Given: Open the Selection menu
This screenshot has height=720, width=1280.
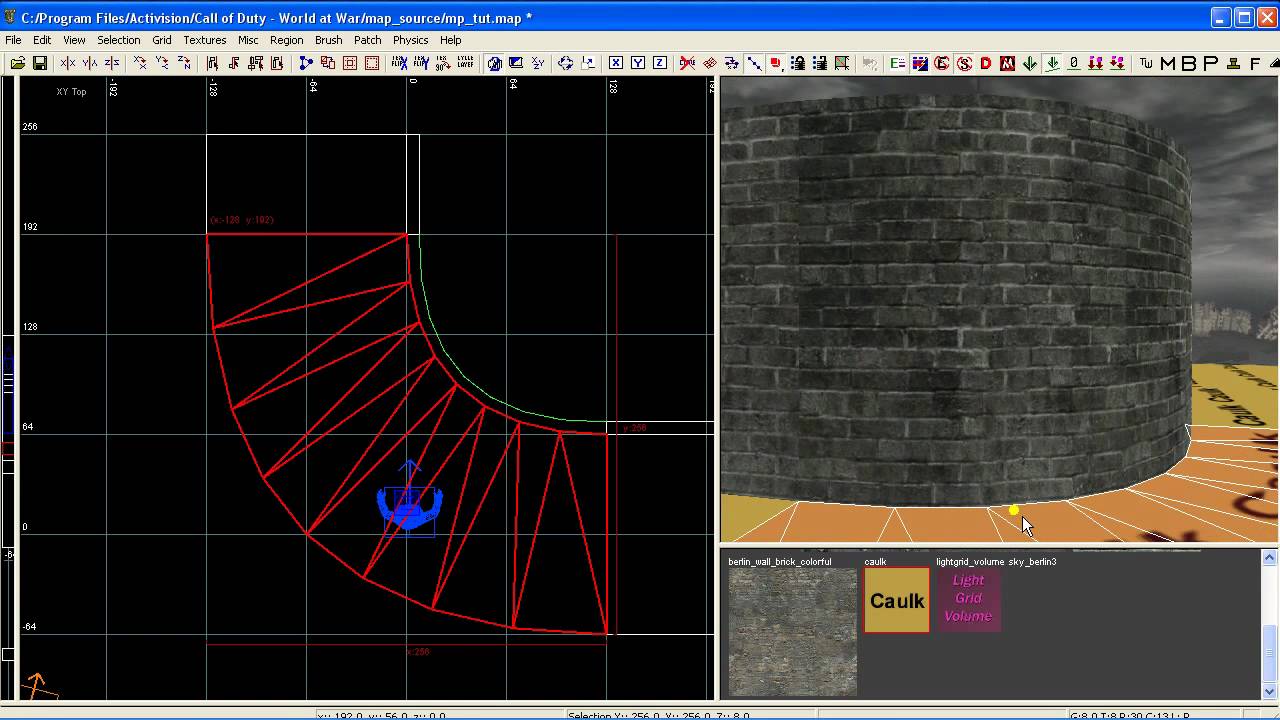Looking at the screenshot, I should [118, 40].
